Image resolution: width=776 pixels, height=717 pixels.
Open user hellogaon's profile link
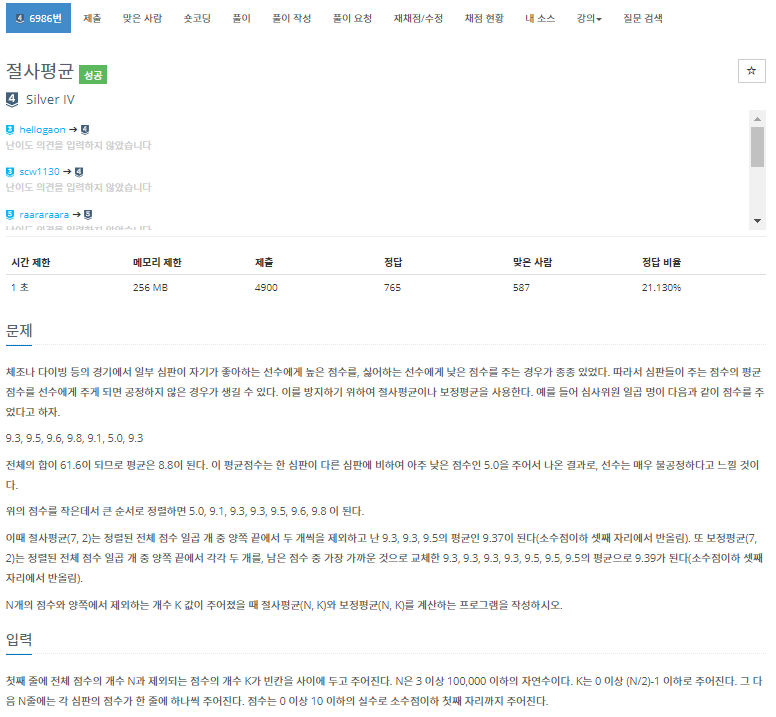click(42, 130)
